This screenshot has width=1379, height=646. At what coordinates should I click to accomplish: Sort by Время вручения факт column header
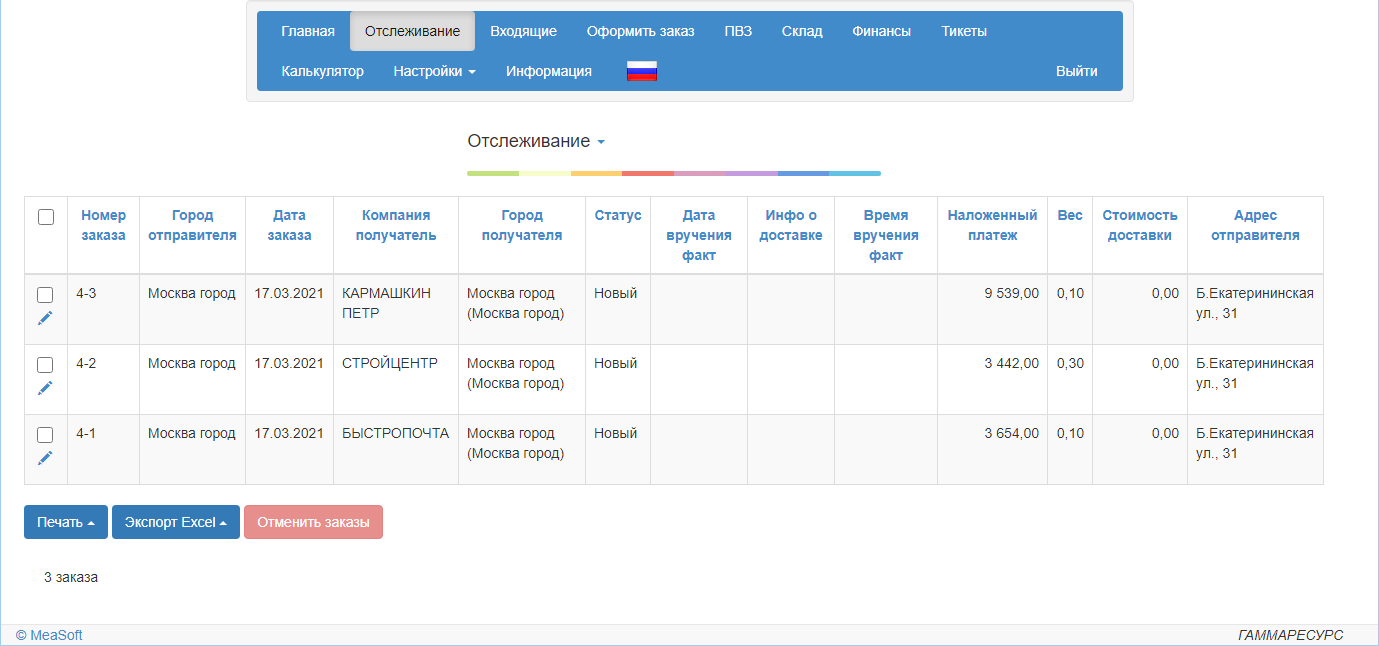pyautogui.click(x=886, y=235)
